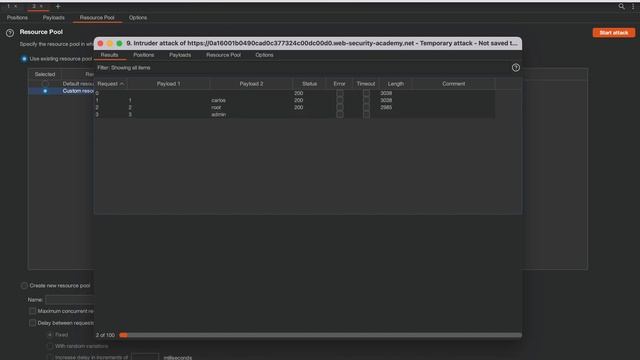The image size is (640, 360).
Task: Select result row for request 0
Action: click(x=295, y=93)
